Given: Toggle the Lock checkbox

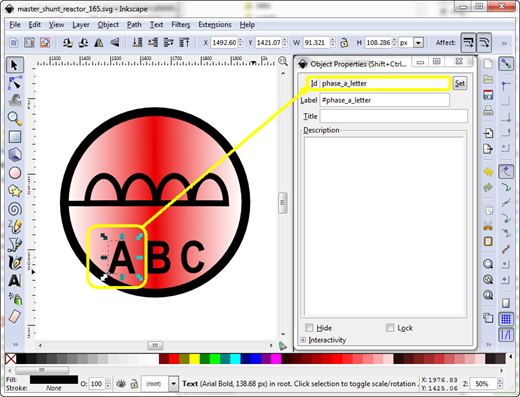Looking at the screenshot, I should click(390, 328).
